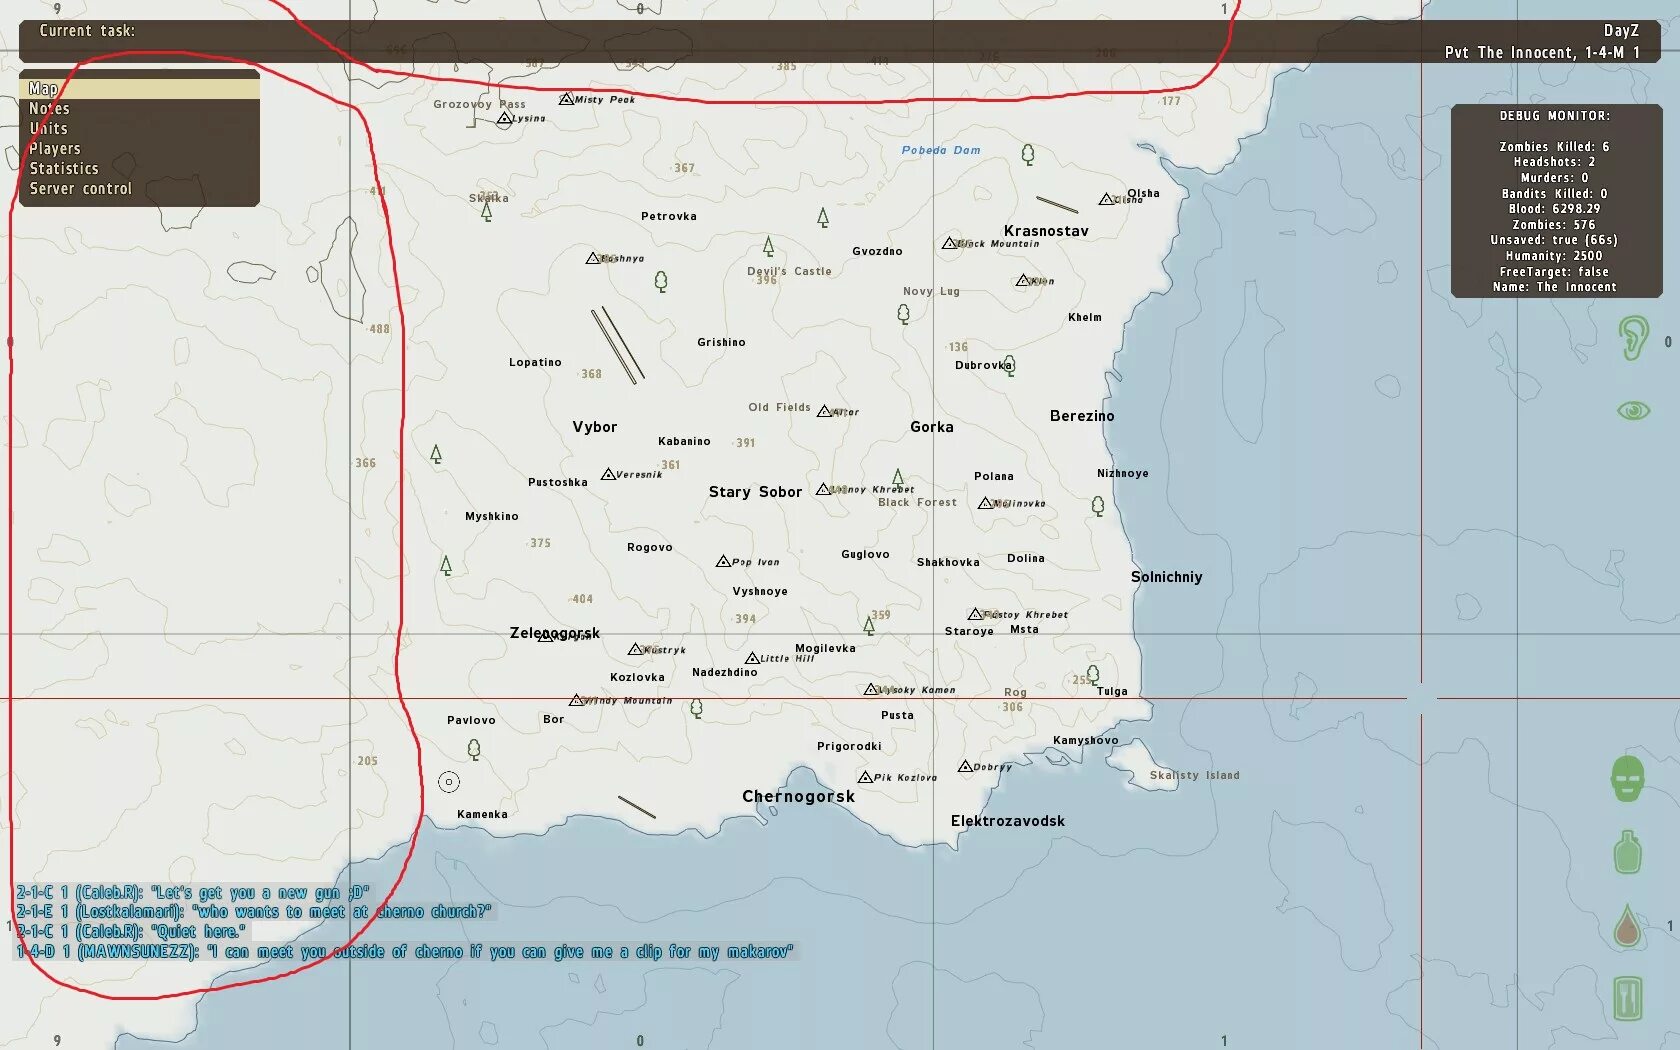This screenshot has height=1050, width=1680.
Task: Click Caleb.R's "Let's get you a new gun" message
Action: coord(192,892)
